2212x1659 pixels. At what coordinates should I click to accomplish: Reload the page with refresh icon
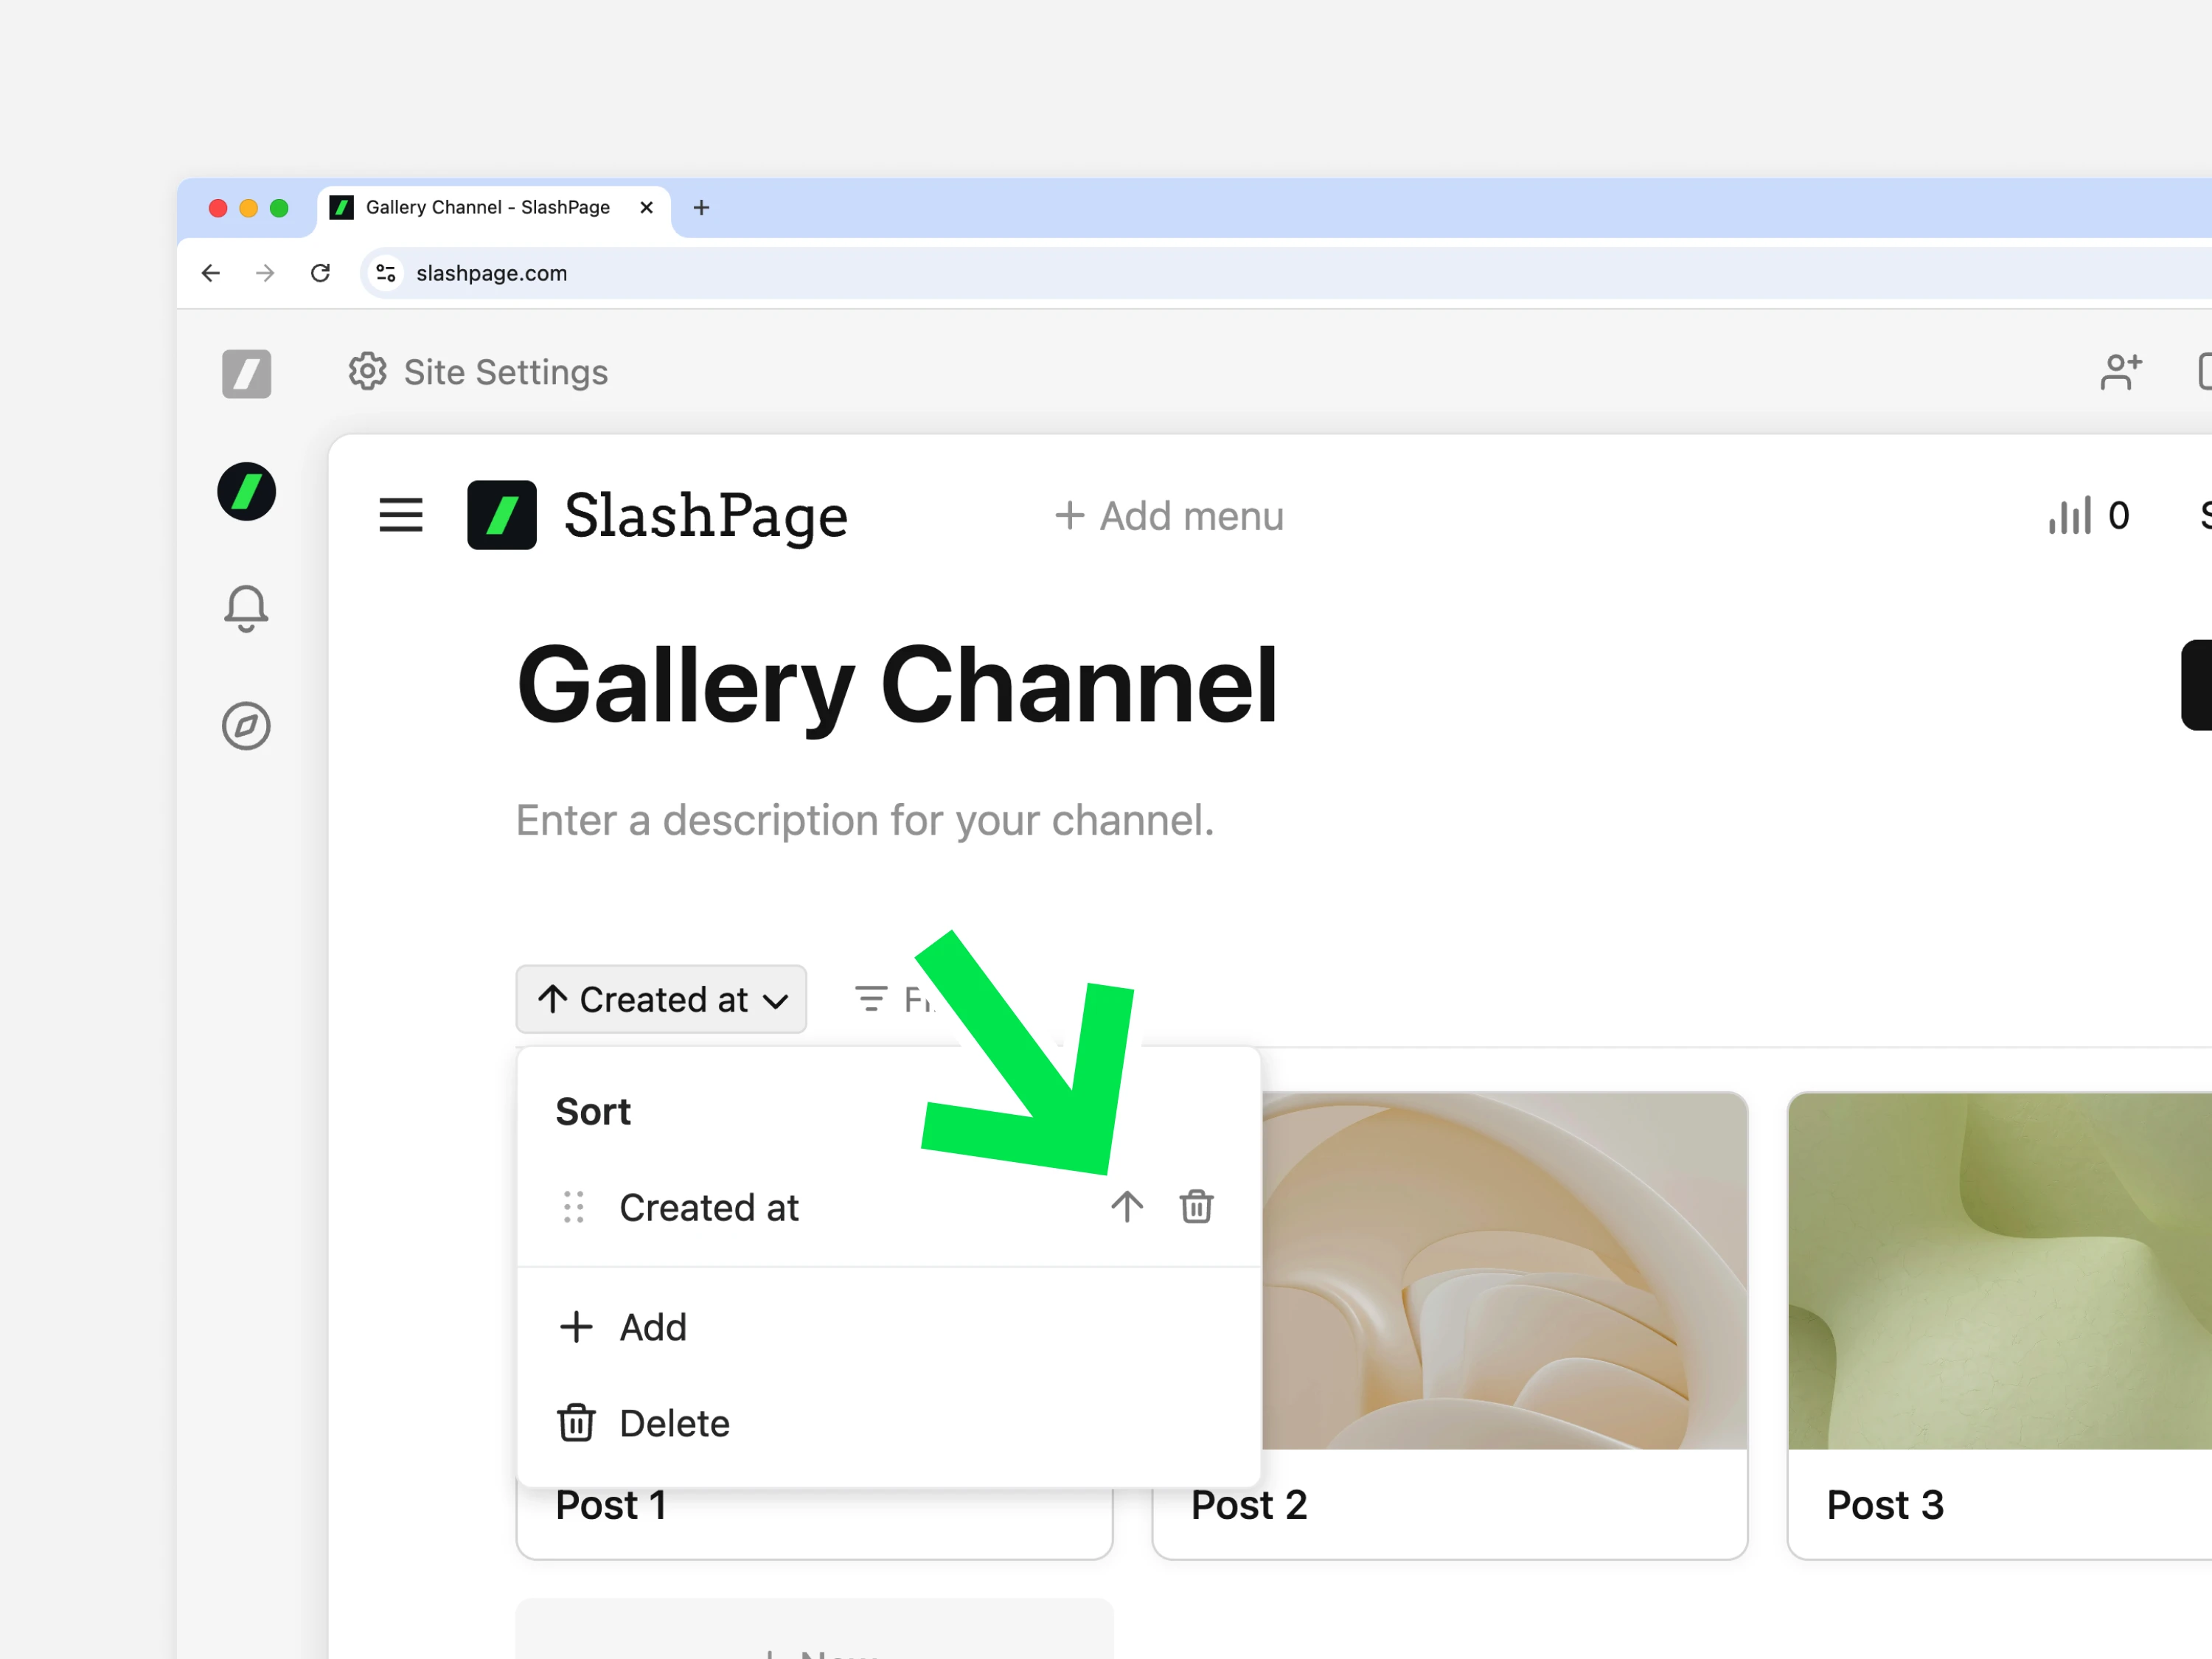coord(320,273)
